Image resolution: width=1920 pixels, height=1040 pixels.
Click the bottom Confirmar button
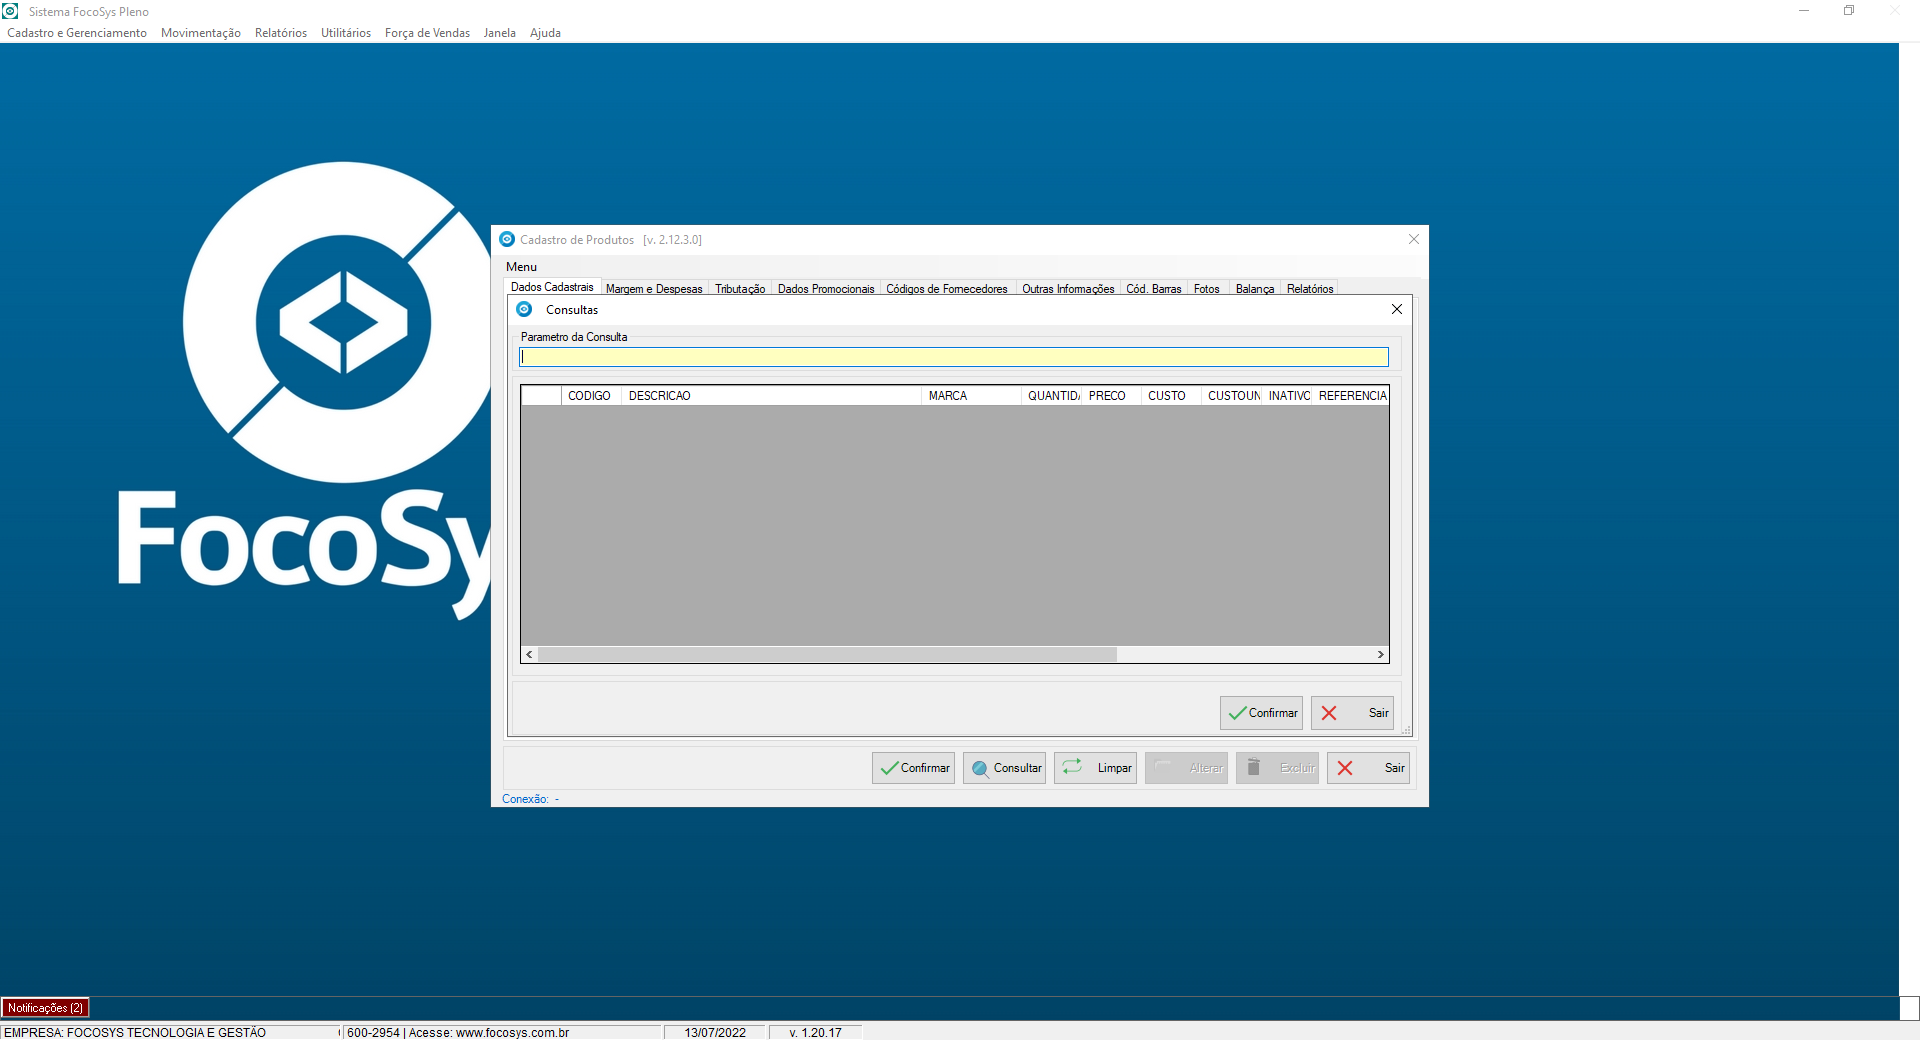click(x=913, y=768)
